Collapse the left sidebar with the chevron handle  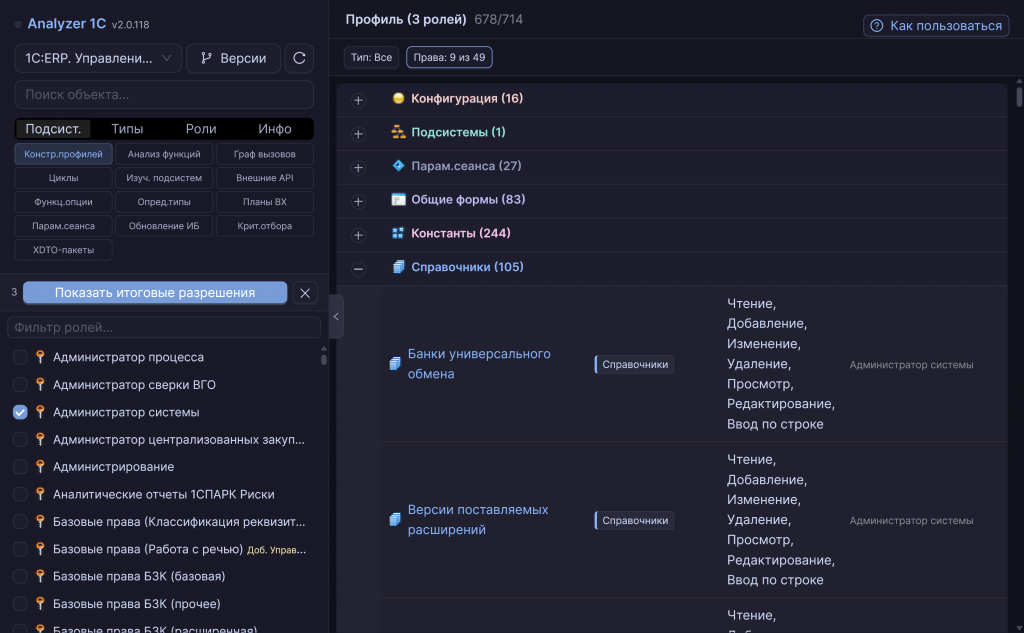point(336,317)
